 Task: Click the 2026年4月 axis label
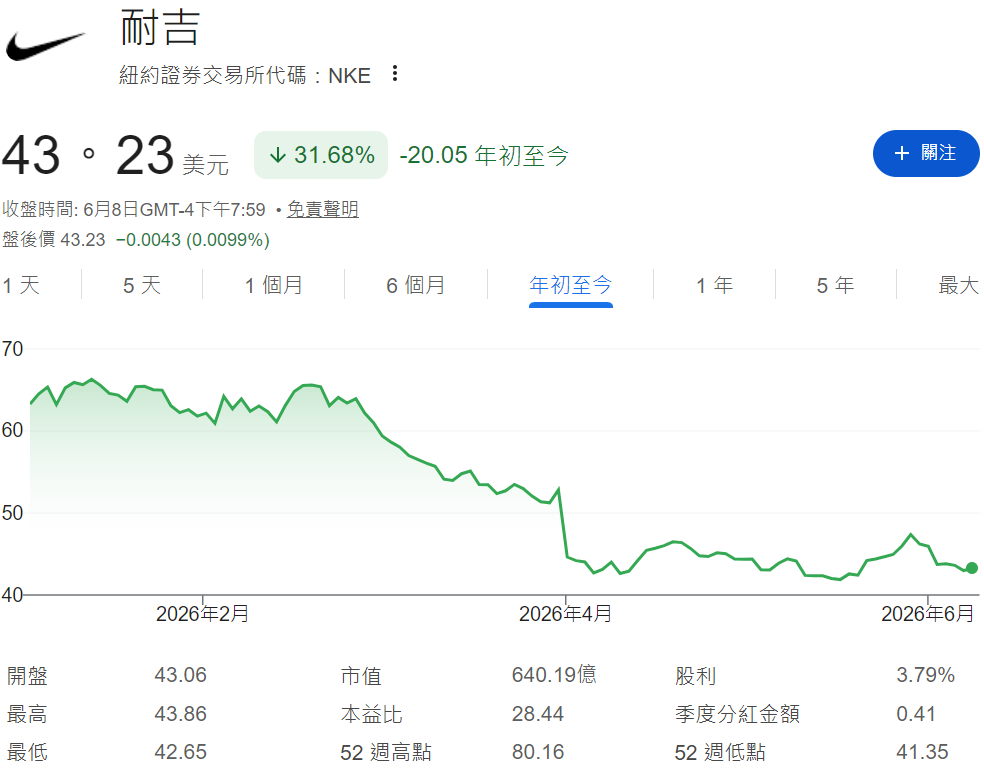click(x=565, y=613)
